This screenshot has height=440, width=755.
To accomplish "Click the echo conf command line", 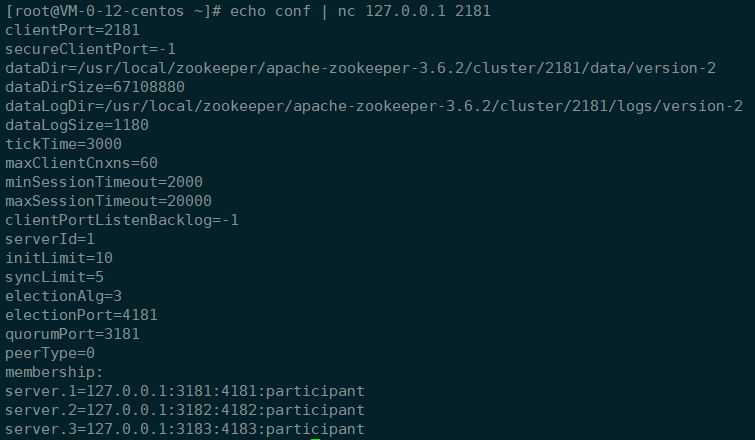I will (x=248, y=11).
